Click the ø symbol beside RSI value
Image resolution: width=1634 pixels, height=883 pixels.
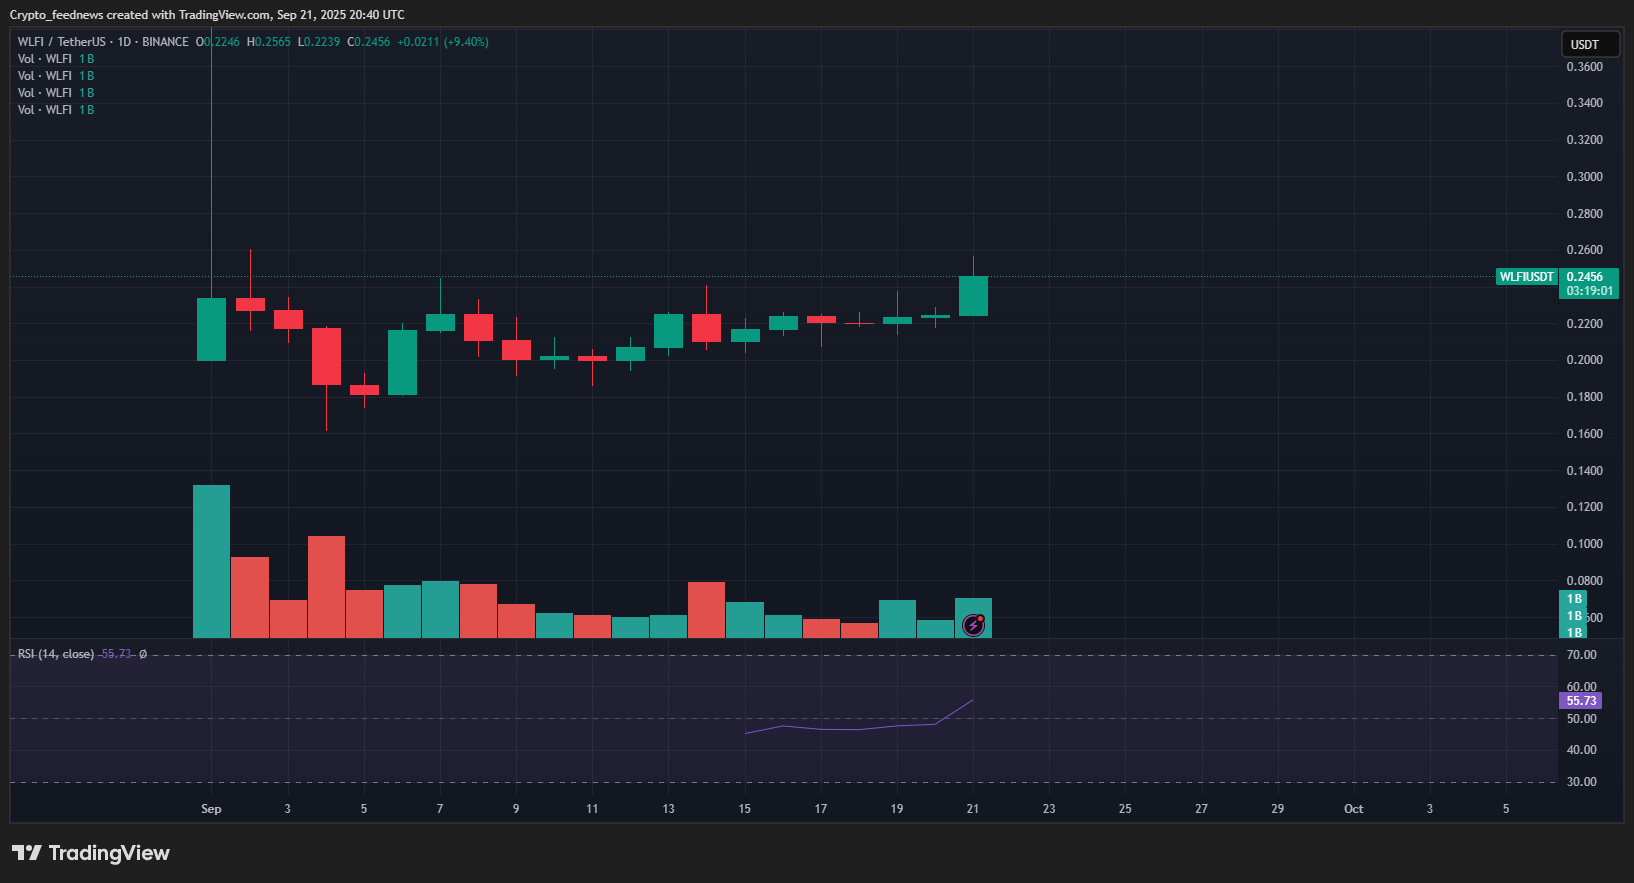click(143, 654)
